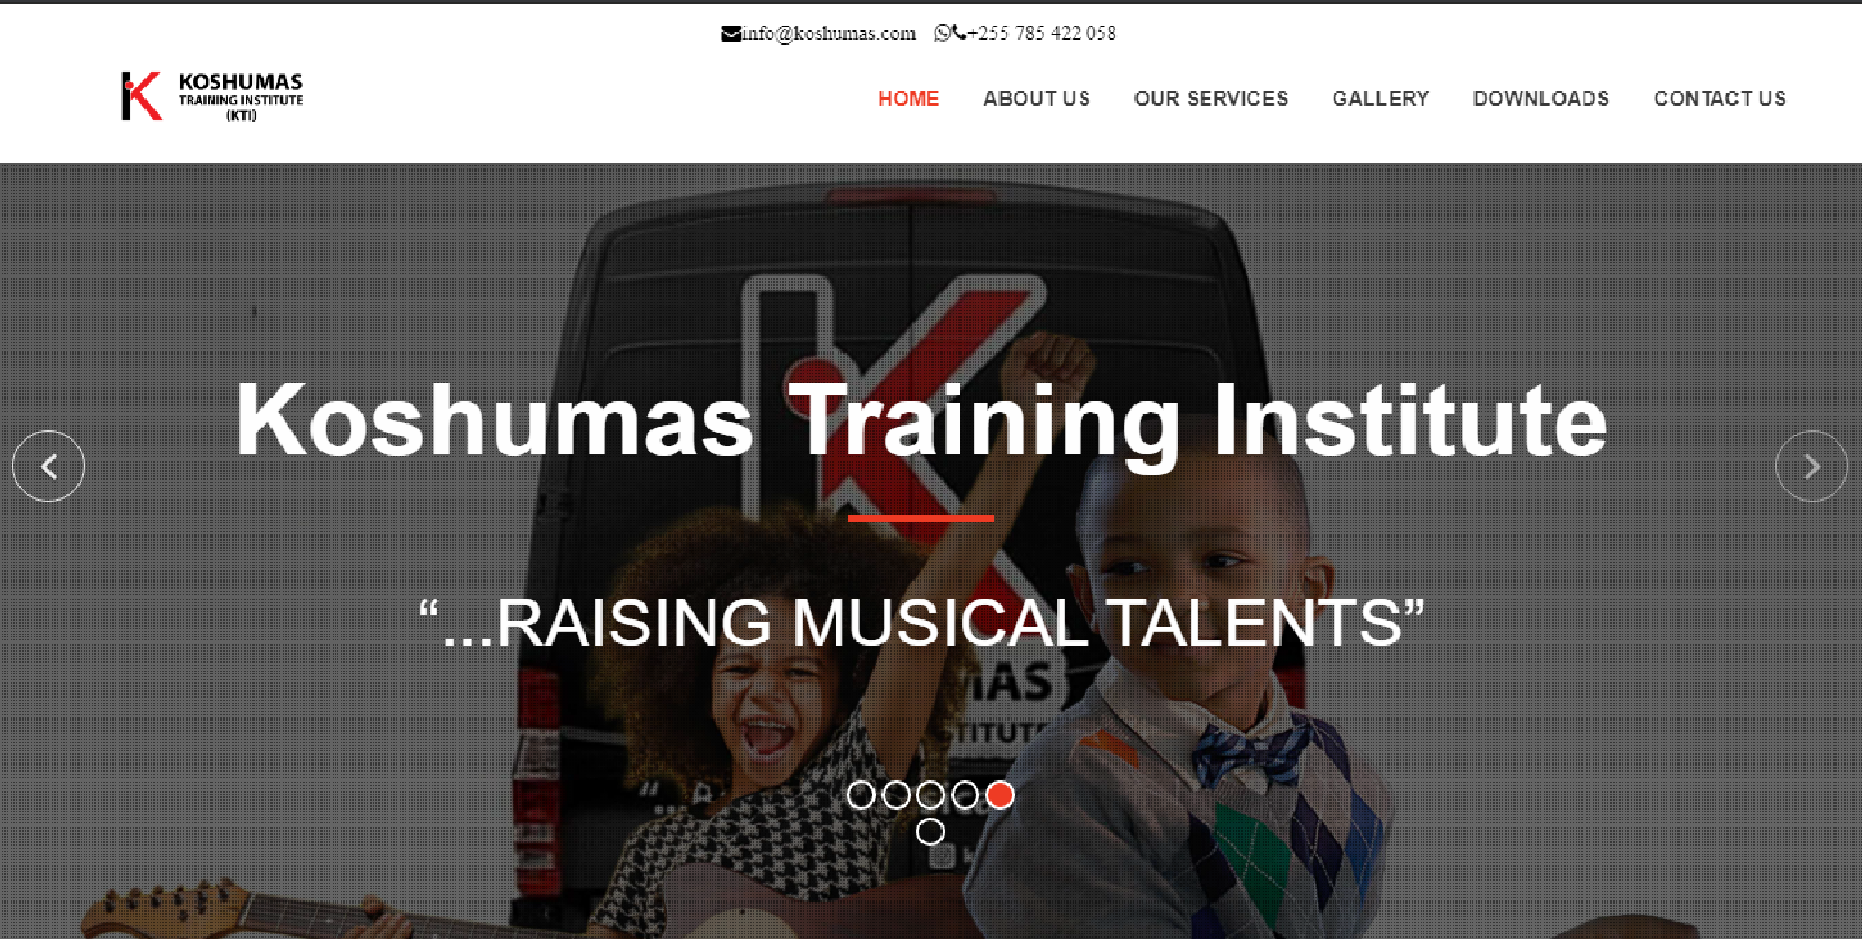Click the +255 785 422 058 phone link
This screenshot has height=939, width=1862.
[x=1041, y=33]
